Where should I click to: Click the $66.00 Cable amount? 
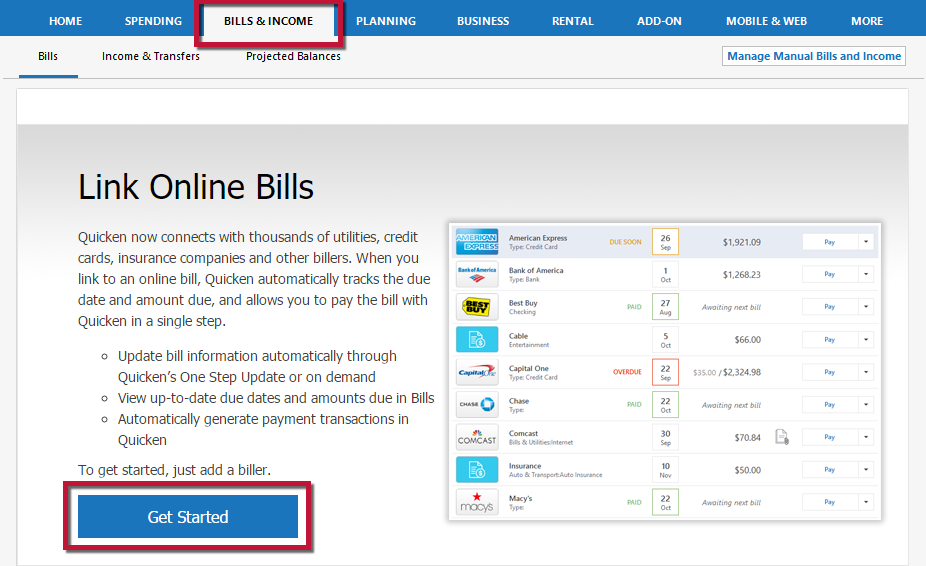click(748, 340)
